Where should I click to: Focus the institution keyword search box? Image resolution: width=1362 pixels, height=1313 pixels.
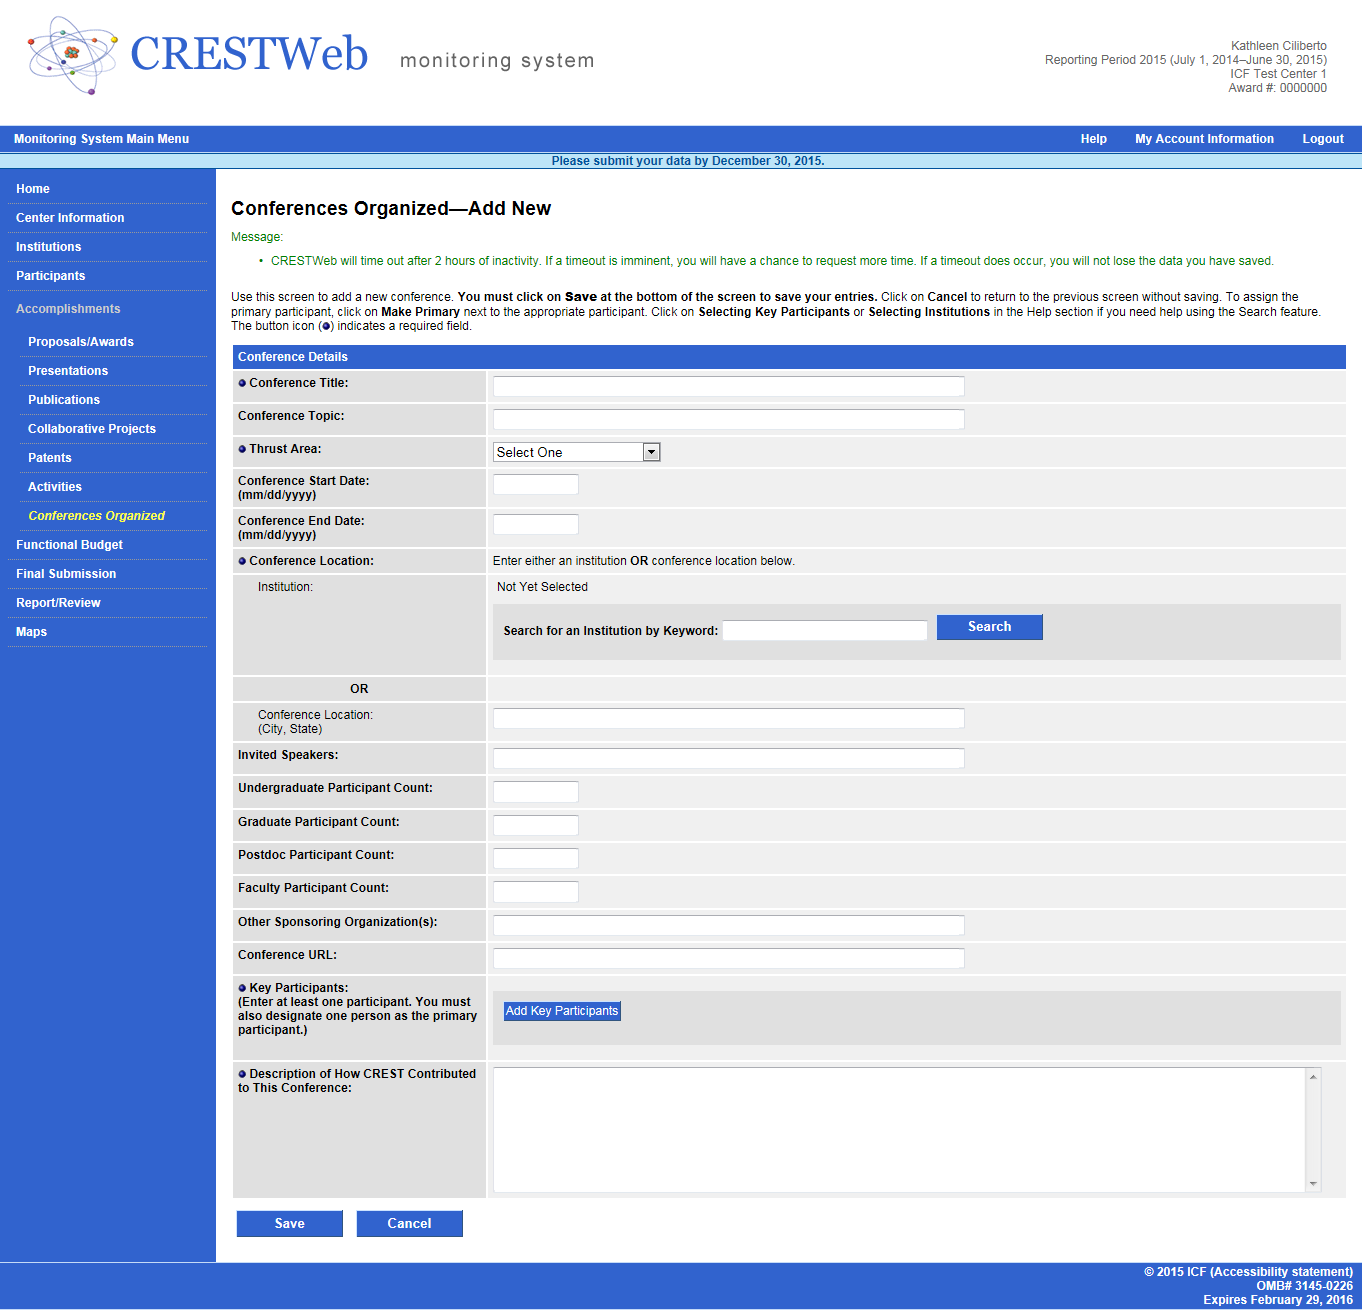(x=825, y=630)
